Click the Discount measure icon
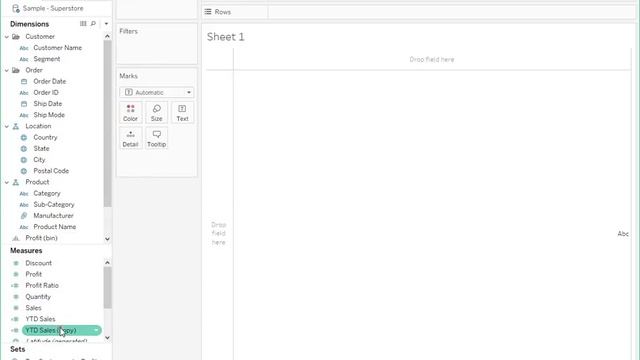 click(16, 263)
